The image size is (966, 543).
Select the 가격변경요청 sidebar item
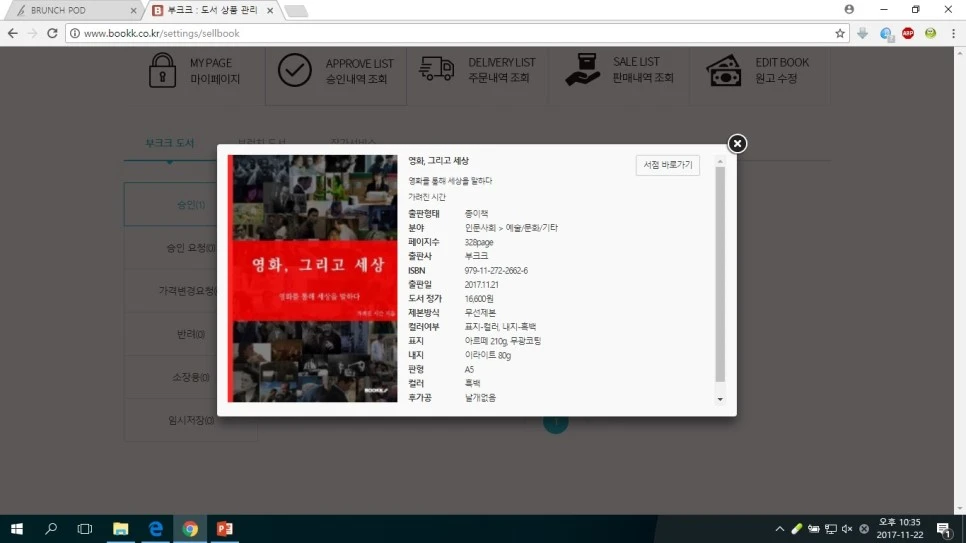[x=171, y=290]
